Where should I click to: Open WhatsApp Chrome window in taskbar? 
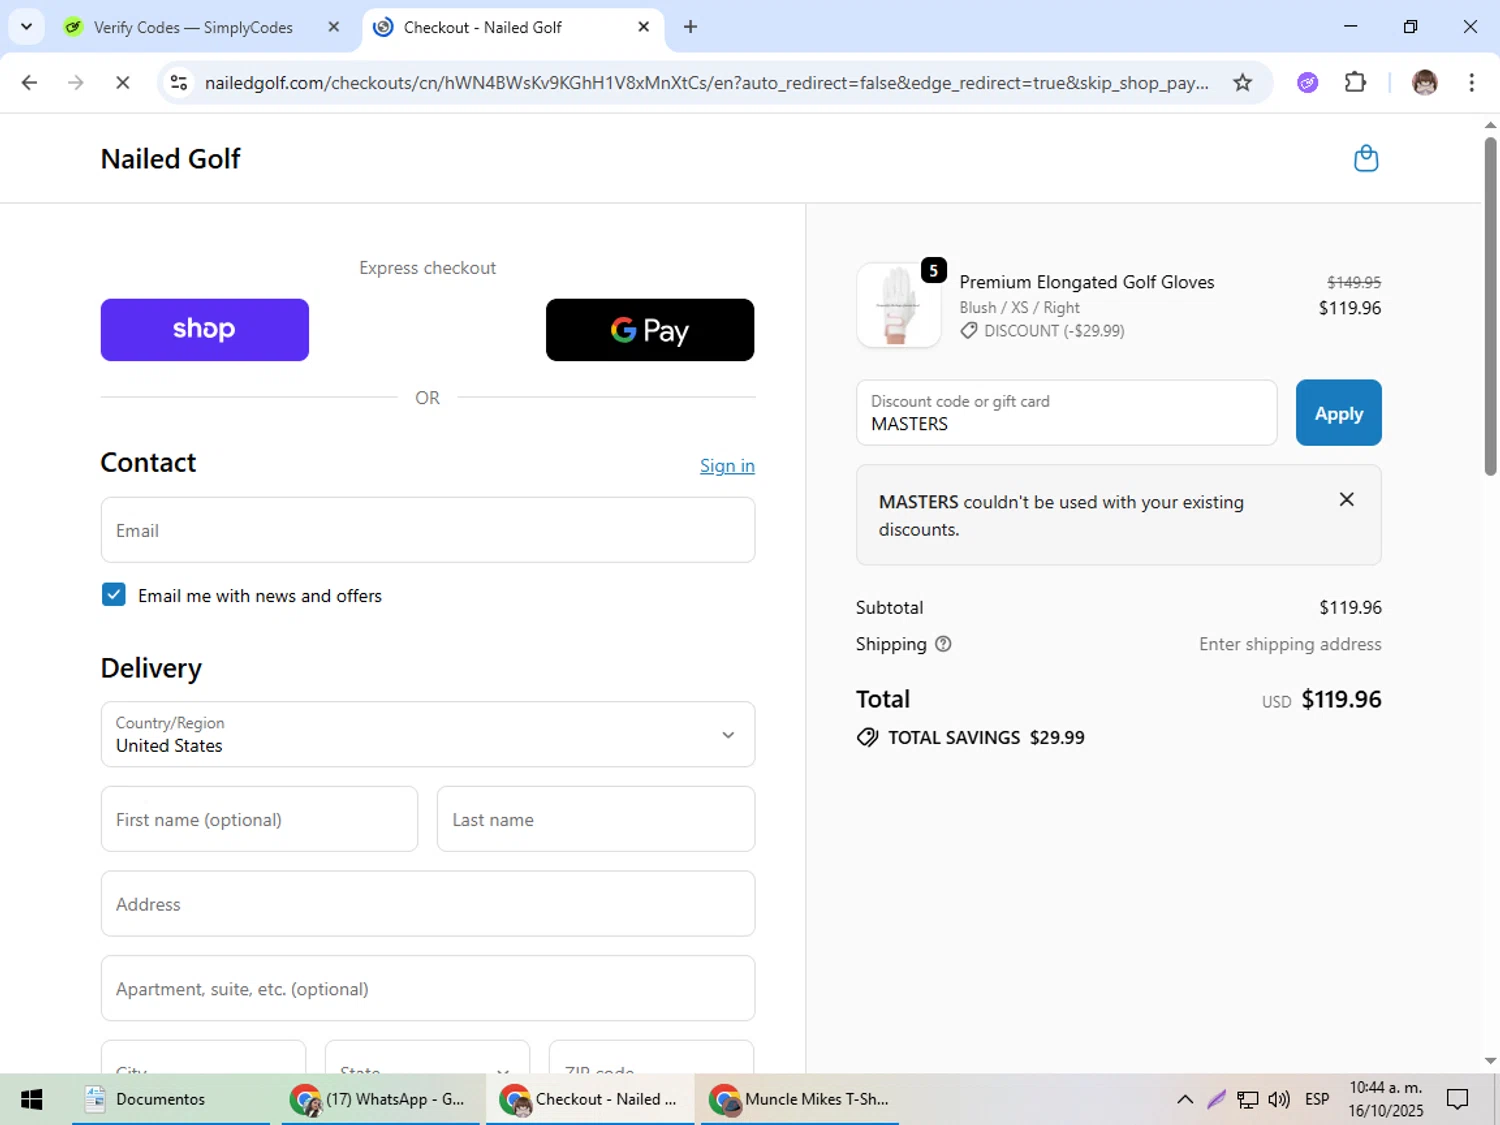[x=380, y=1099]
